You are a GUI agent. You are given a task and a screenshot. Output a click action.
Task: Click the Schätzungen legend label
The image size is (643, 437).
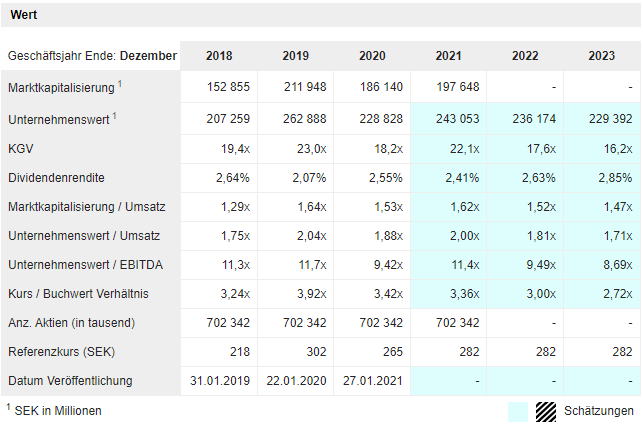coord(598,411)
